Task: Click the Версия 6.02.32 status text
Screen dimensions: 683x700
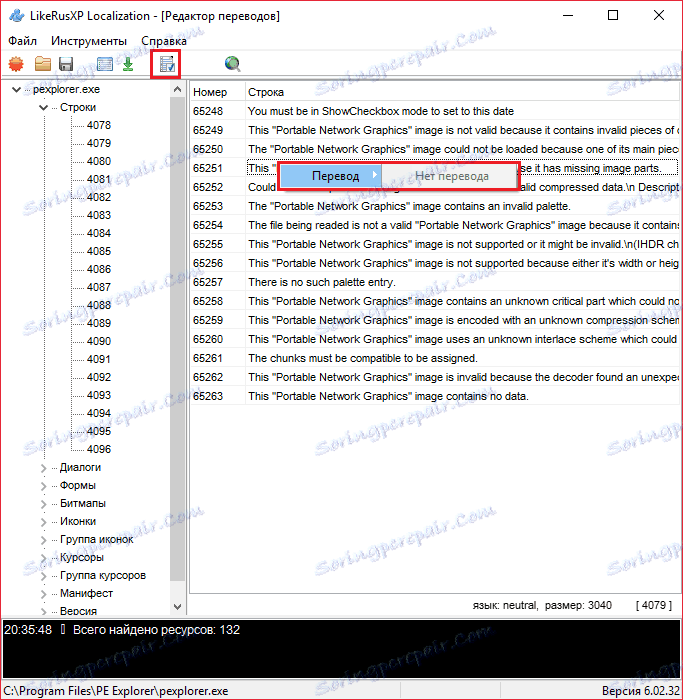Action: pyautogui.click(x=641, y=691)
